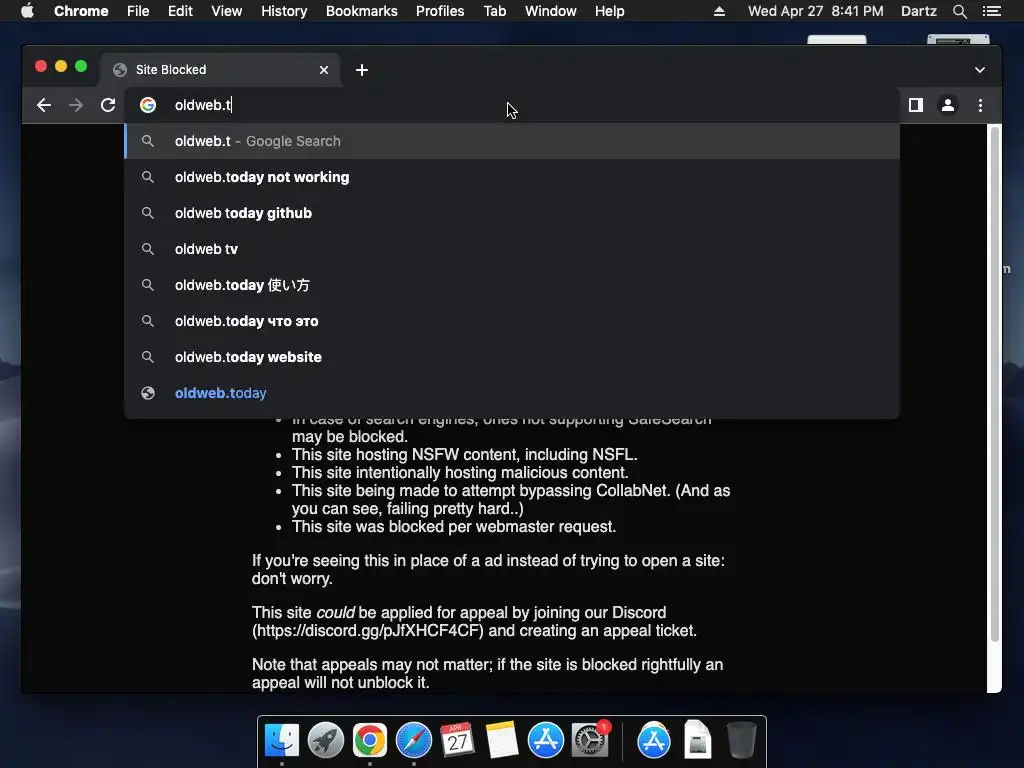Choose 'oldweb.today что это' suggestion
Screen dimensions: 1024x768
[x=512, y=321]
